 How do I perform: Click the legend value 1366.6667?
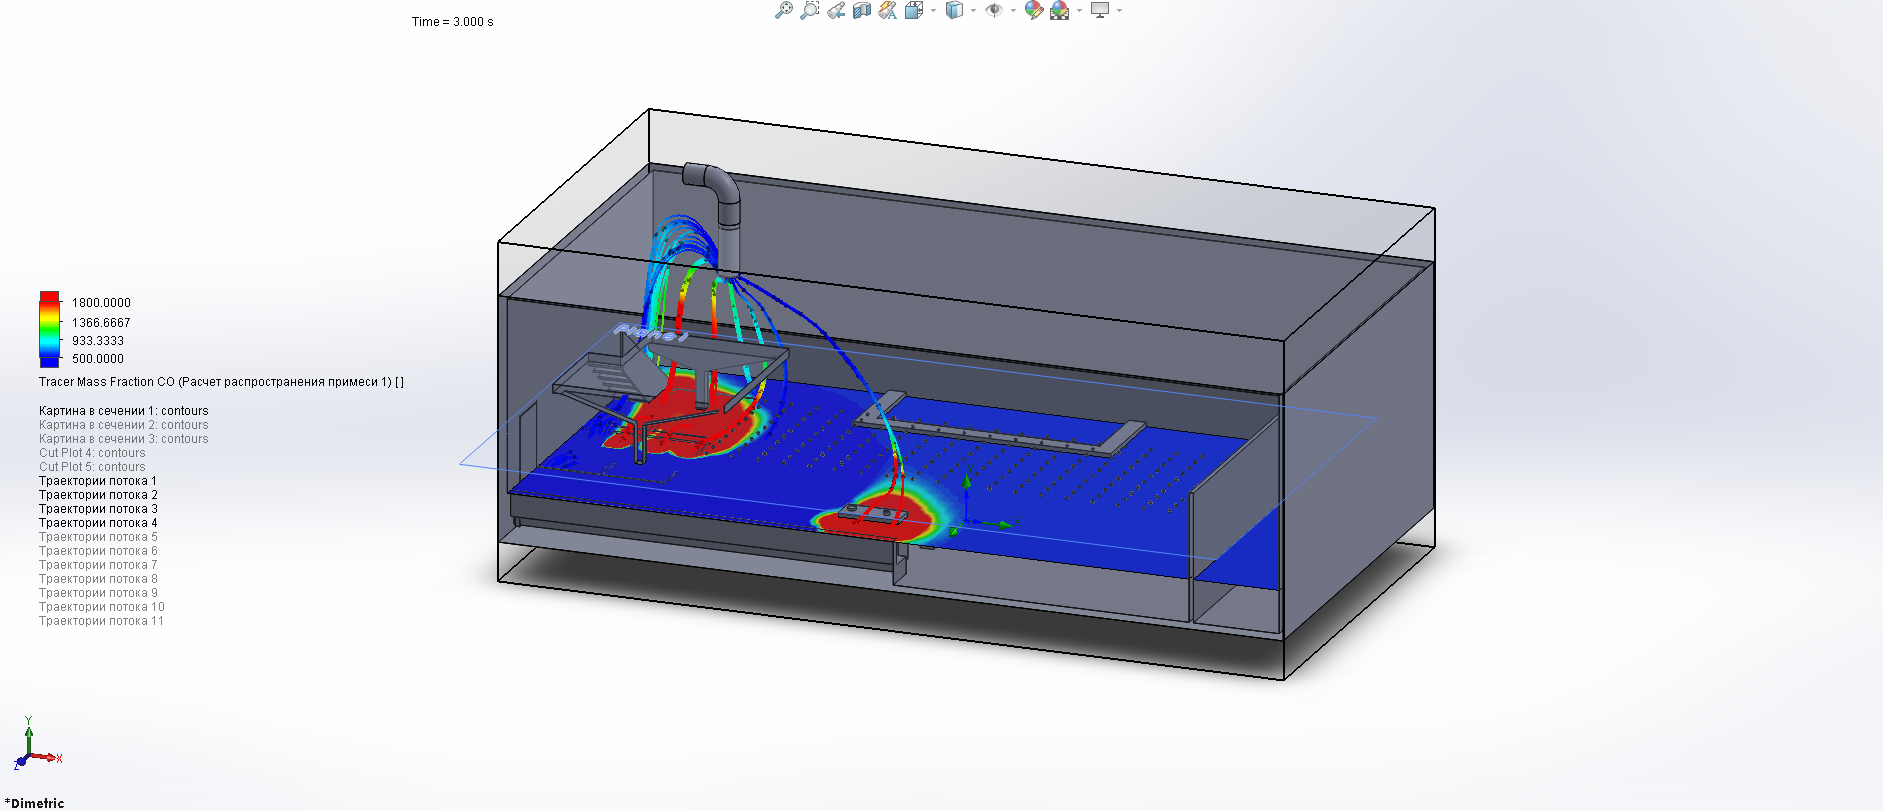point(101,323)
